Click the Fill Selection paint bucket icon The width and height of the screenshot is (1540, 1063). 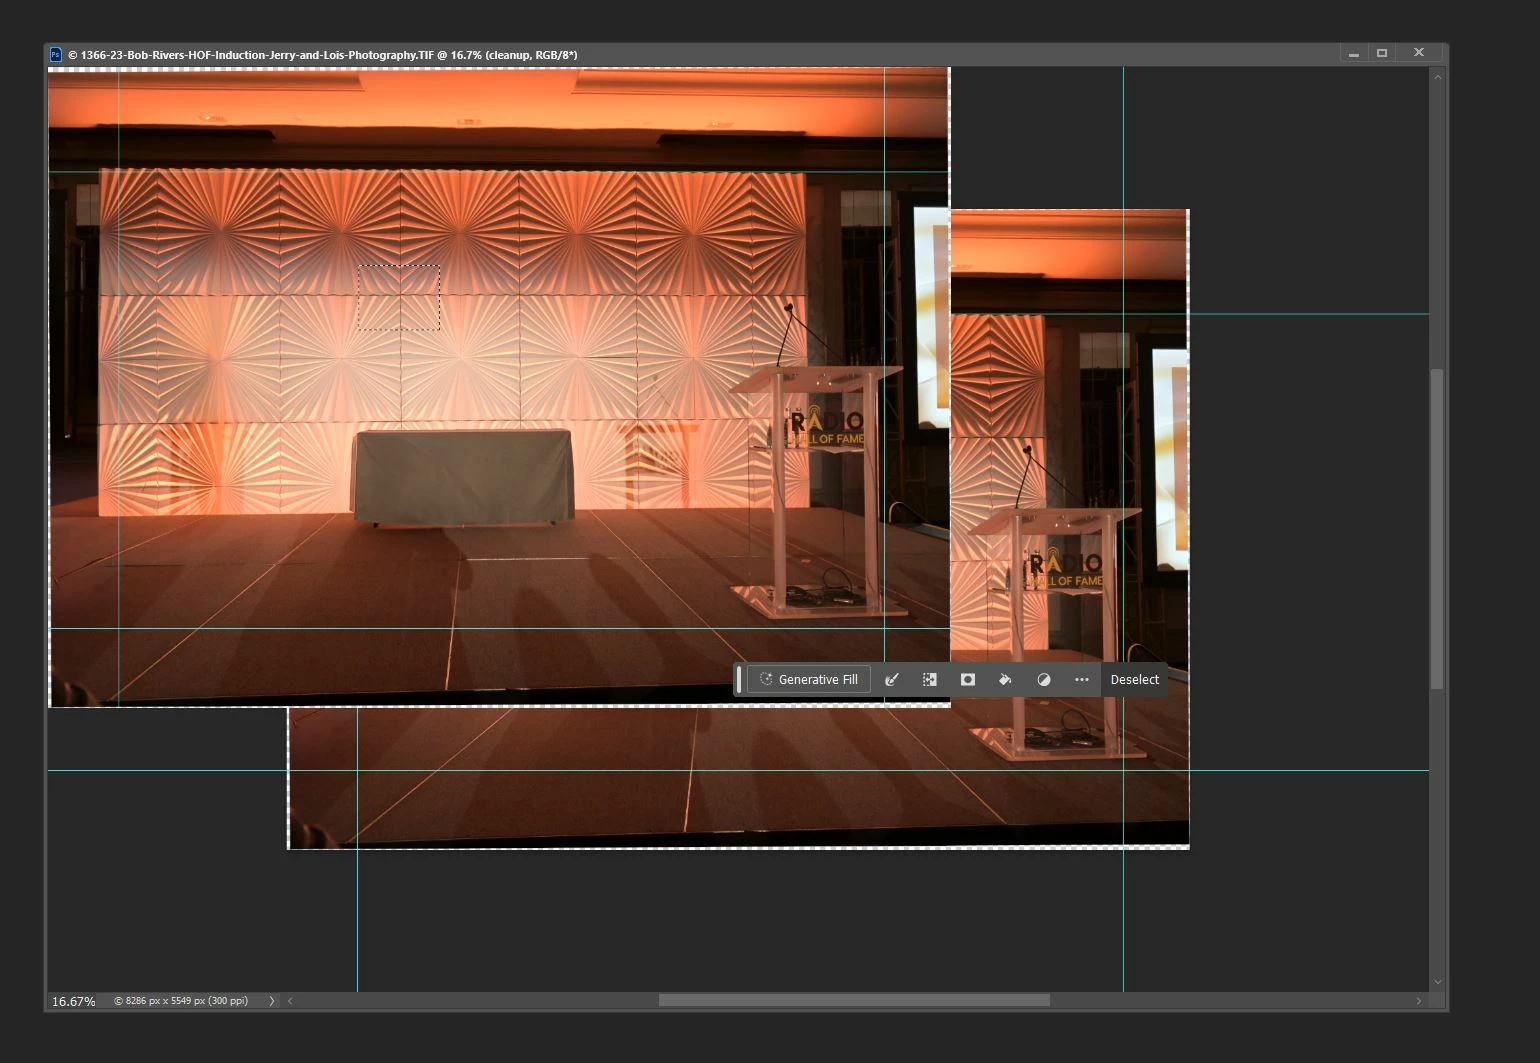pyautogui.click(x=1005, y=679)
